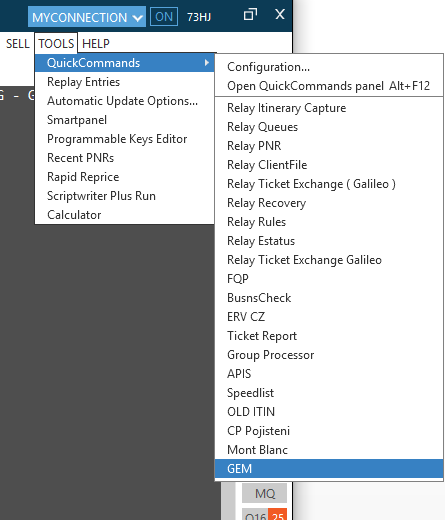This screenshot has width=445, height=520.
Task: Expand the QuickCommands submenu
Action: (125, 63)
